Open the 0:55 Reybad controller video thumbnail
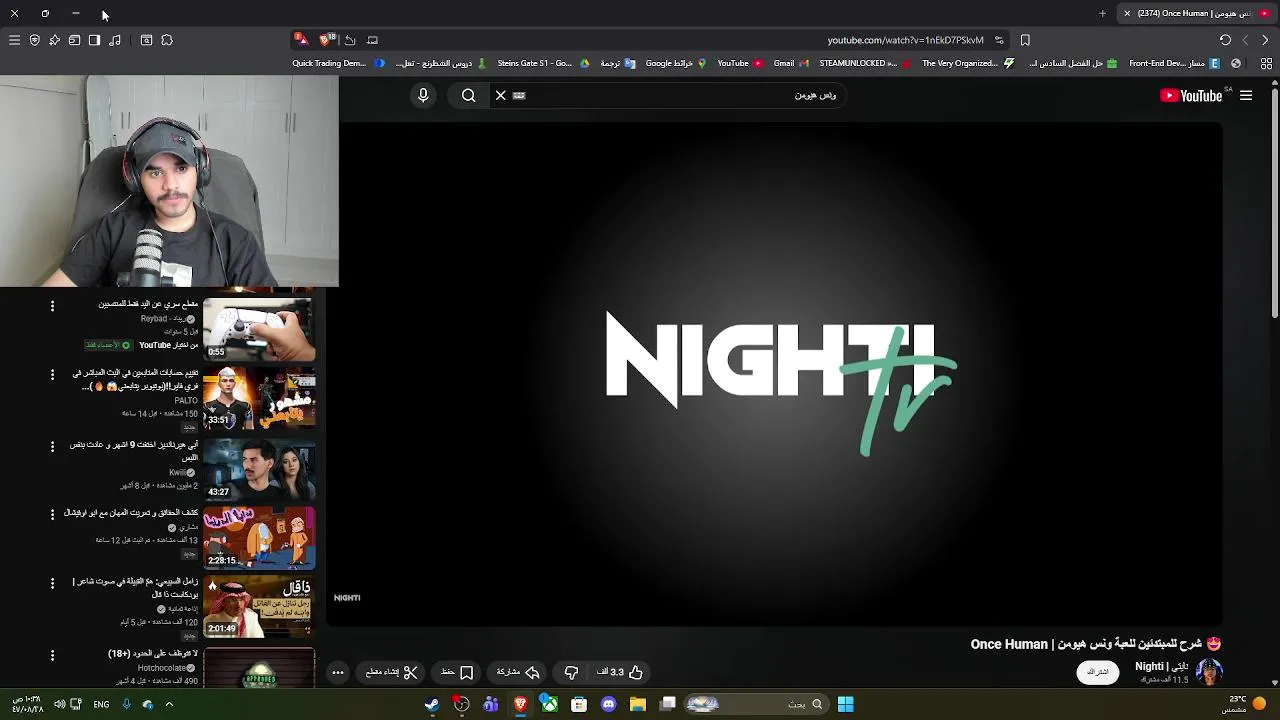 pyautogui.click(x=259, y=328)
